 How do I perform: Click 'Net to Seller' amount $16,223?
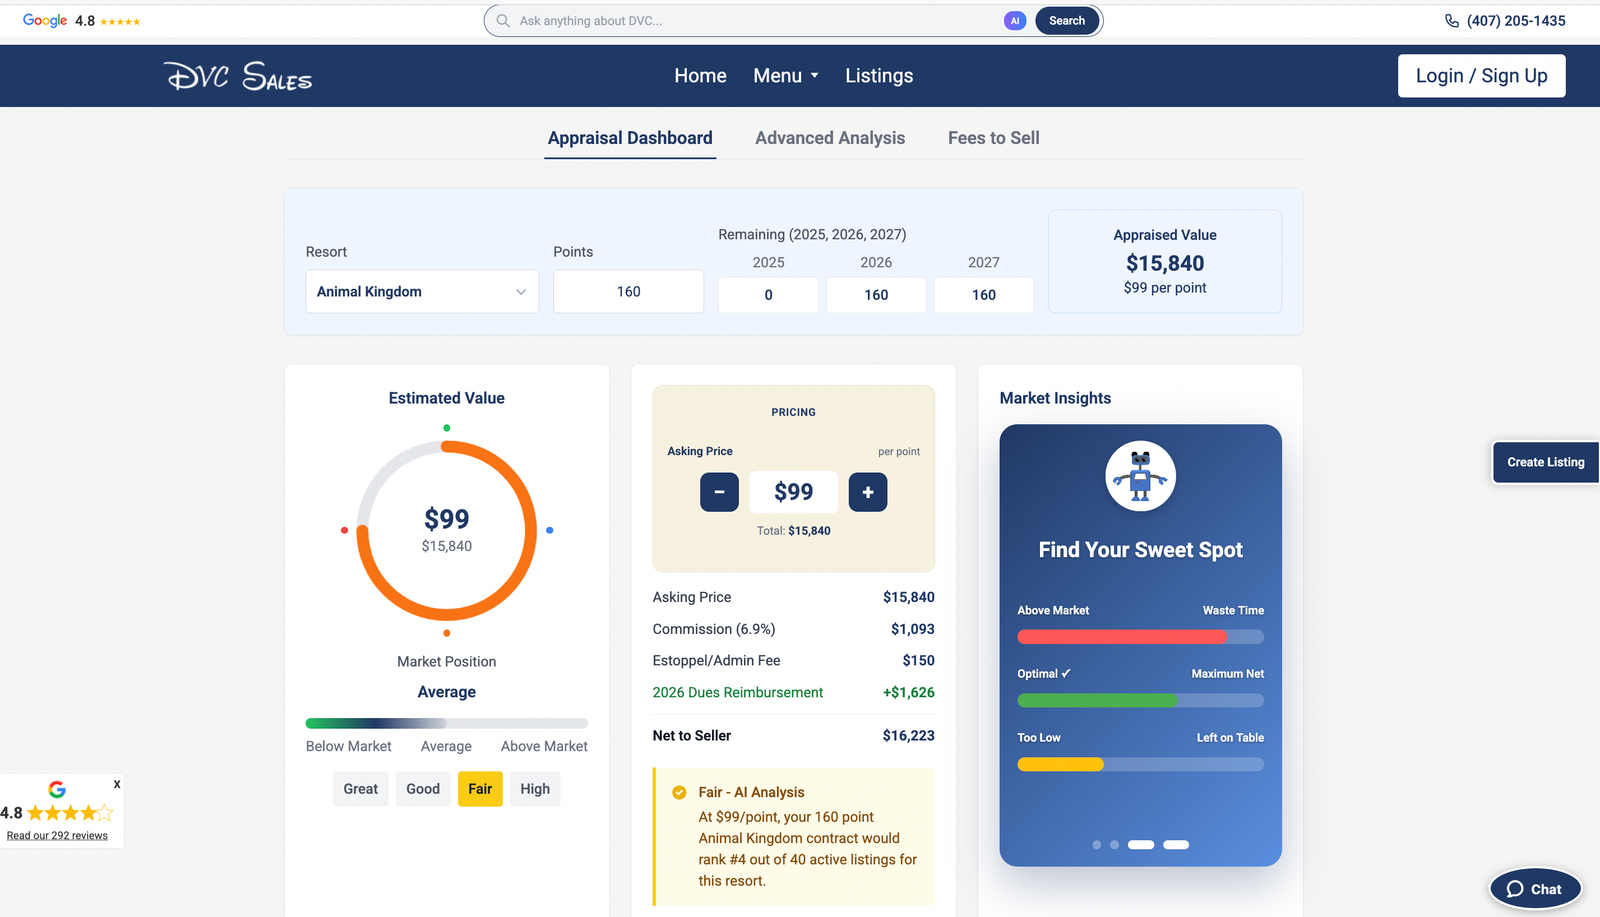tap(908, 736)
